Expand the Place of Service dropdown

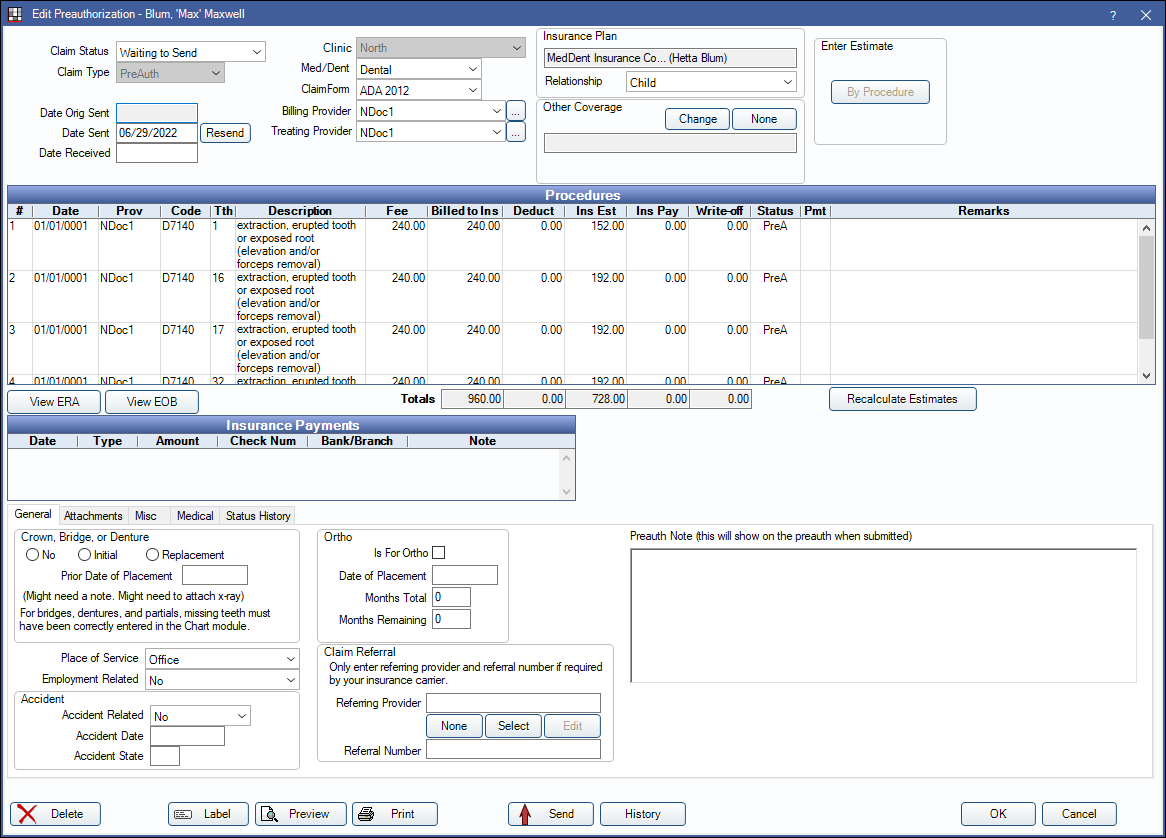(222, 660)
